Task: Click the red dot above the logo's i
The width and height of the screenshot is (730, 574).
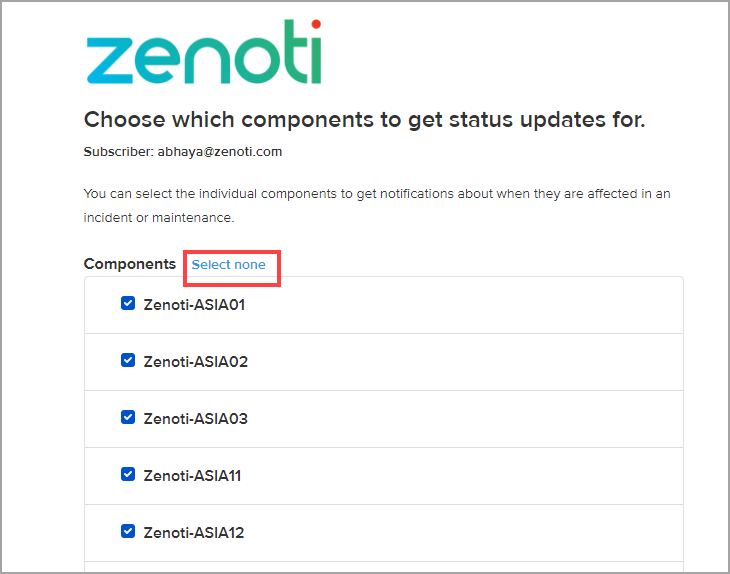Action: (x=316, y=24)
